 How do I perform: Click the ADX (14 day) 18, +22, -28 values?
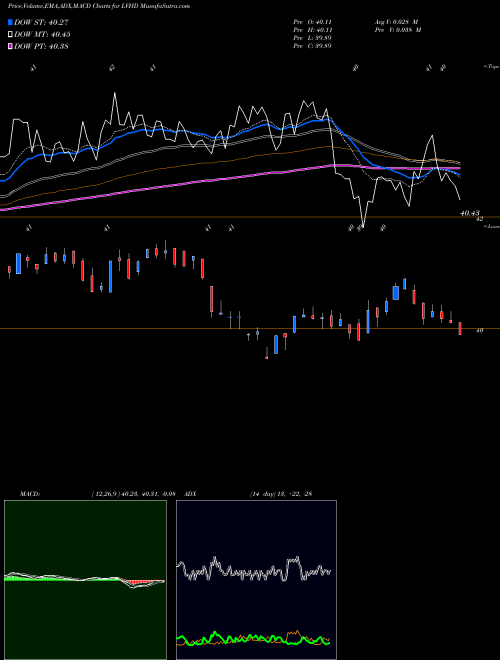pos(281,494)
